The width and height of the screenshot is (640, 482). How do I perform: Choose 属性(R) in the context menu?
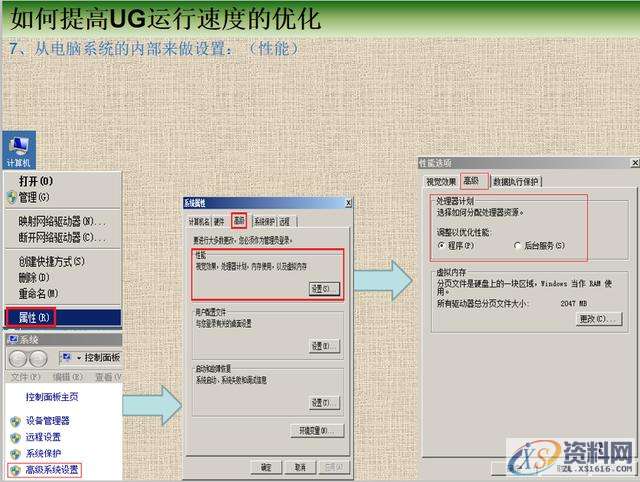click(63, 318)
